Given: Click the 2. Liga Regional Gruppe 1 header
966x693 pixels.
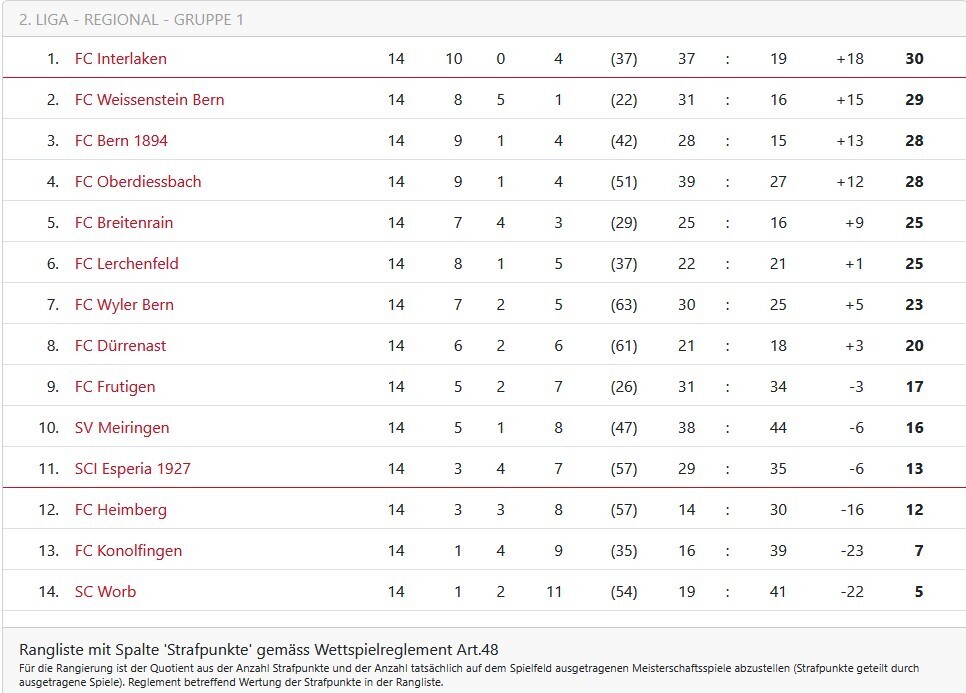Looking at the screenshot, I should (131, 20).
